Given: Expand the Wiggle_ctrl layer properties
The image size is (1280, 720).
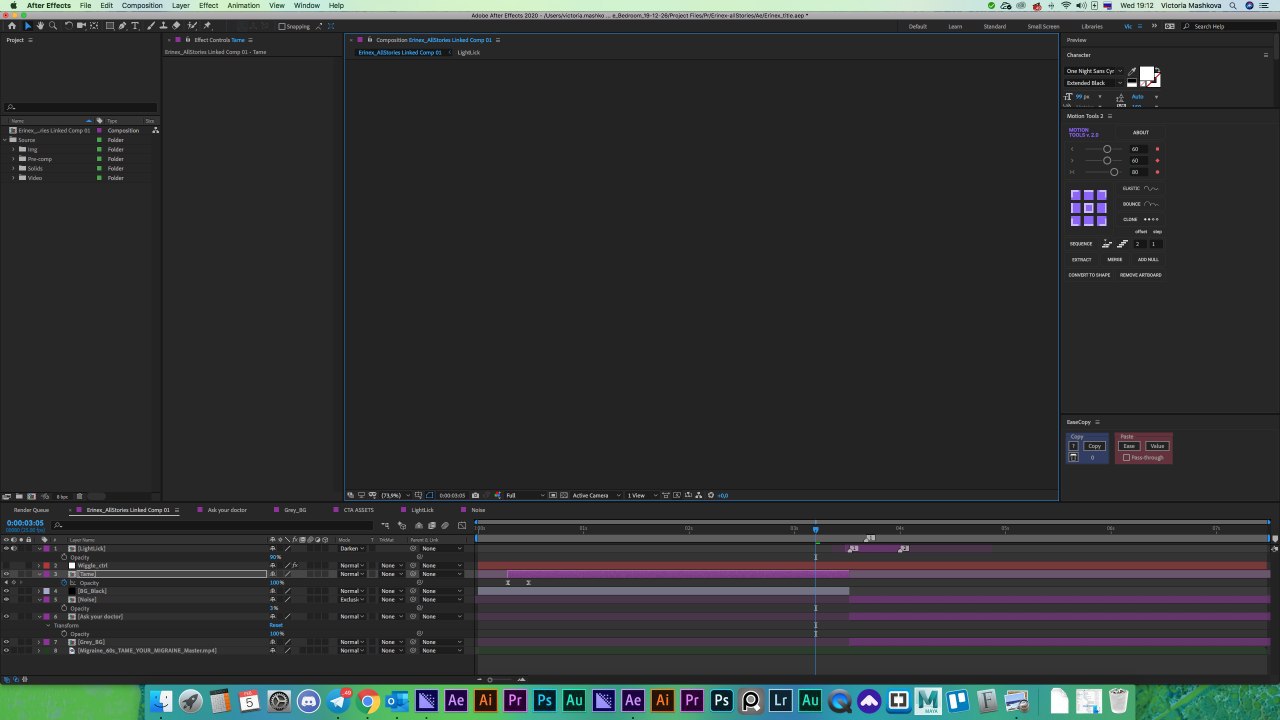Looking at the screenshot, I should coord(39,566).
